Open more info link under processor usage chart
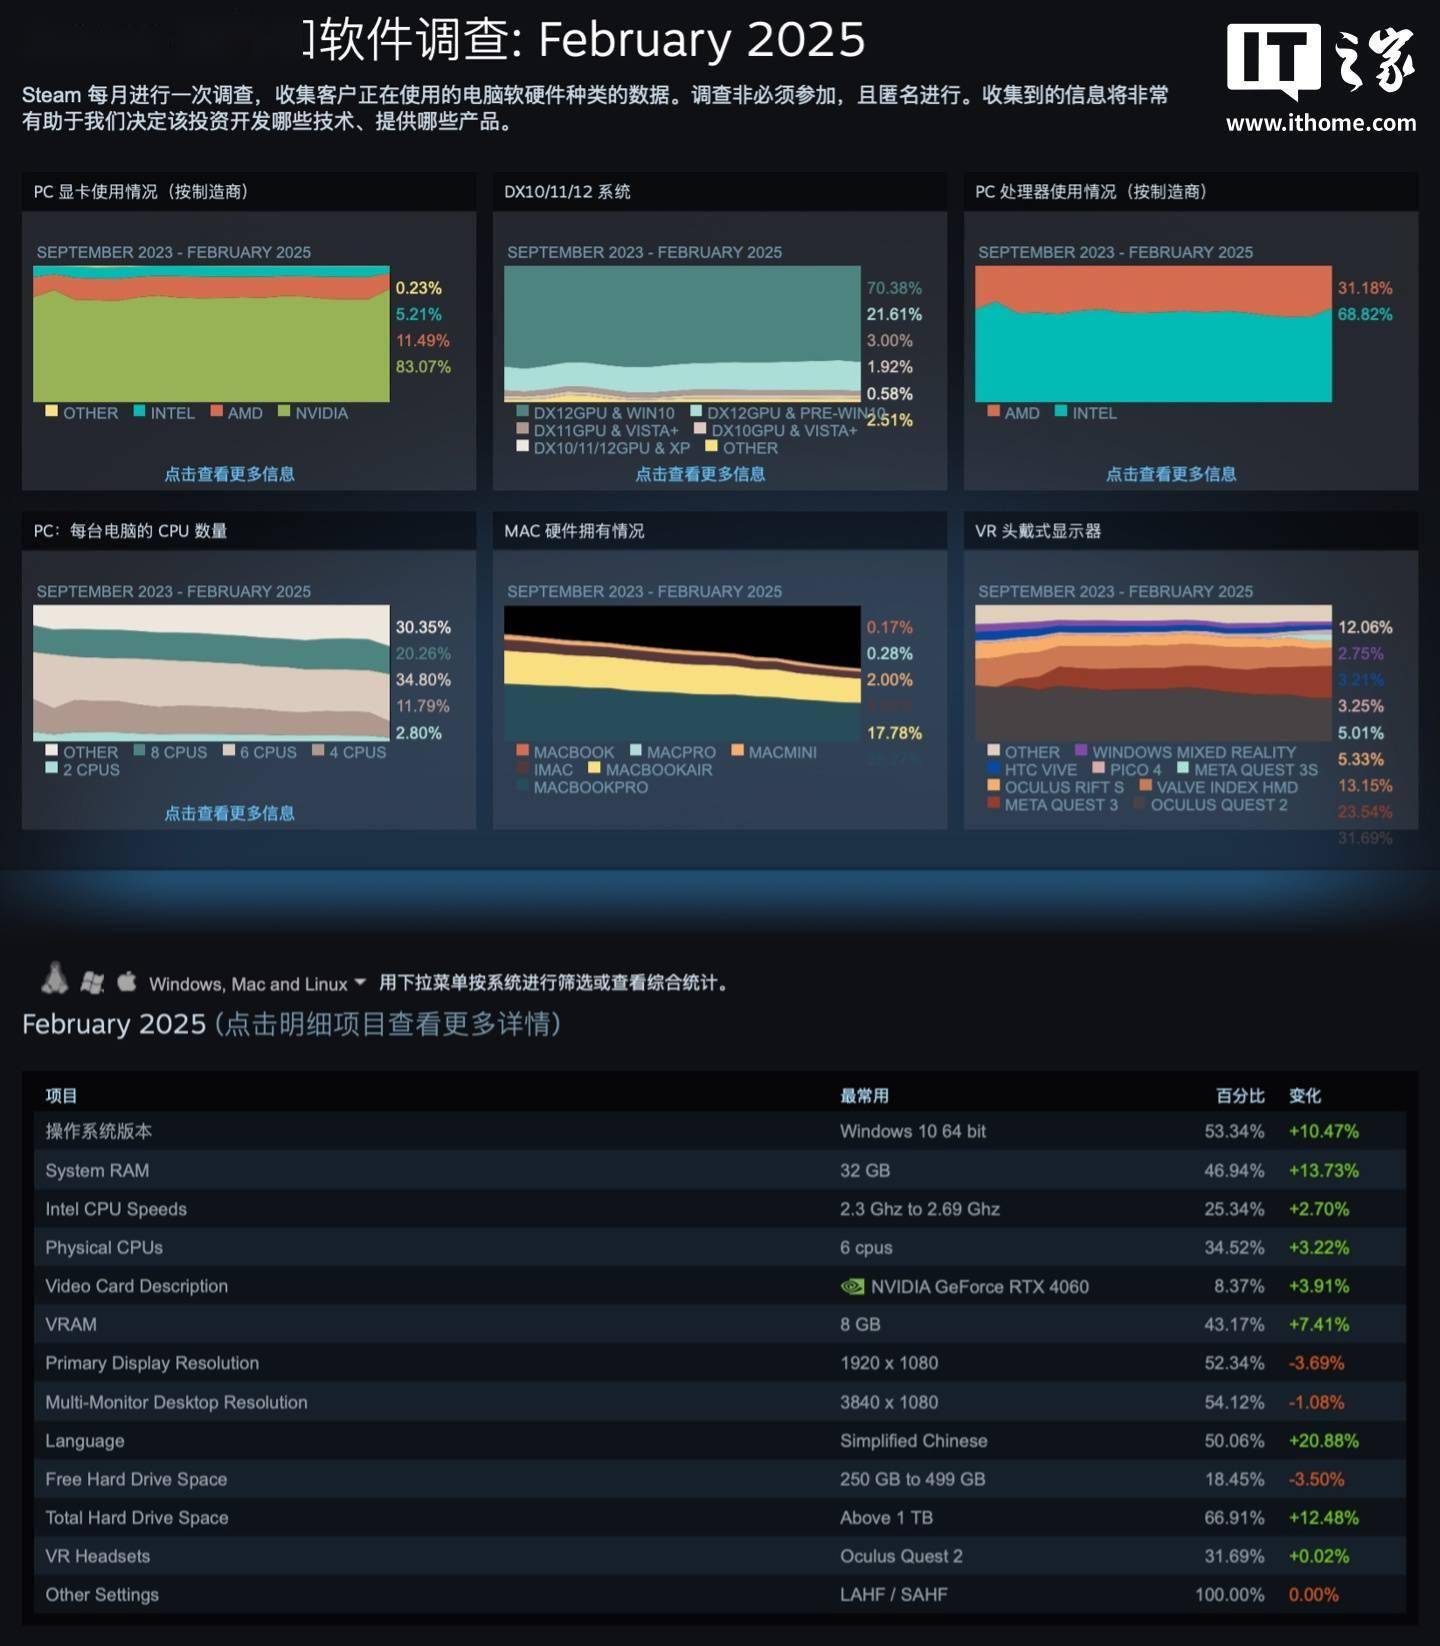Viewport: 1440px width, 1646px height. coord(1171,474)
